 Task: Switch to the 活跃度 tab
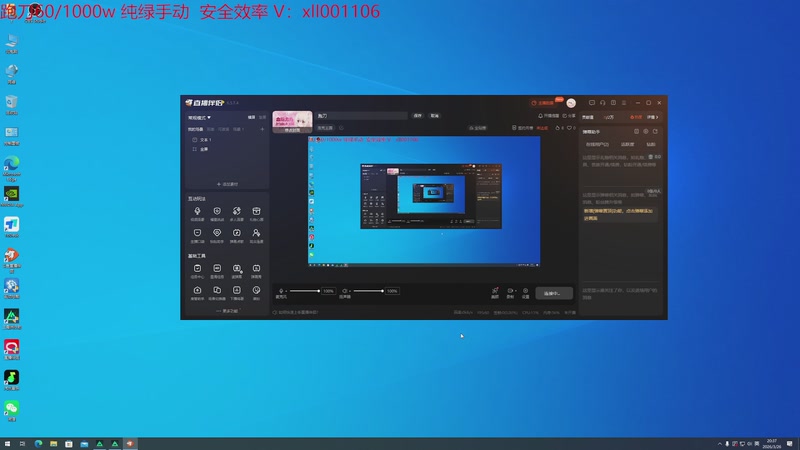[628, 144]
